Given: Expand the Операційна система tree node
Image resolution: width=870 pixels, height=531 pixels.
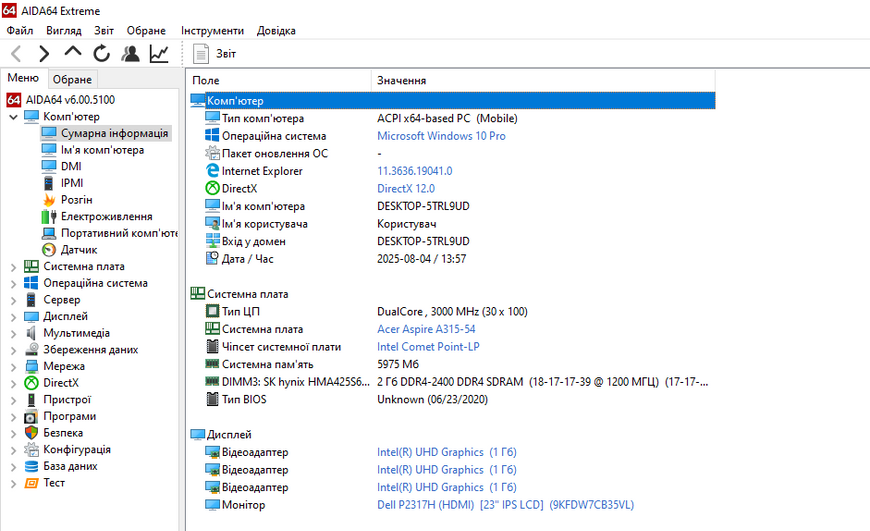Looking at the screenshot, I should [14, 284].
